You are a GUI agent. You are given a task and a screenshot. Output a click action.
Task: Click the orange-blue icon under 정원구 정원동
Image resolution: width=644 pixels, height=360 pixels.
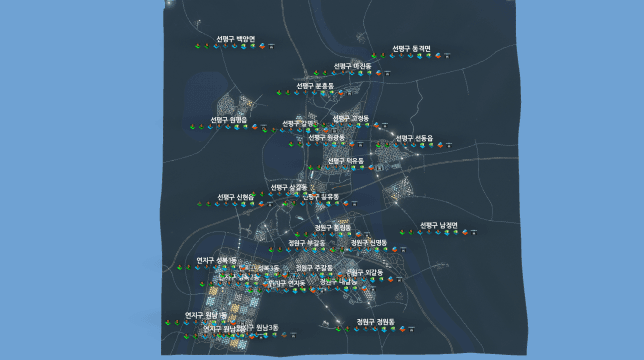tap(402, 329)
